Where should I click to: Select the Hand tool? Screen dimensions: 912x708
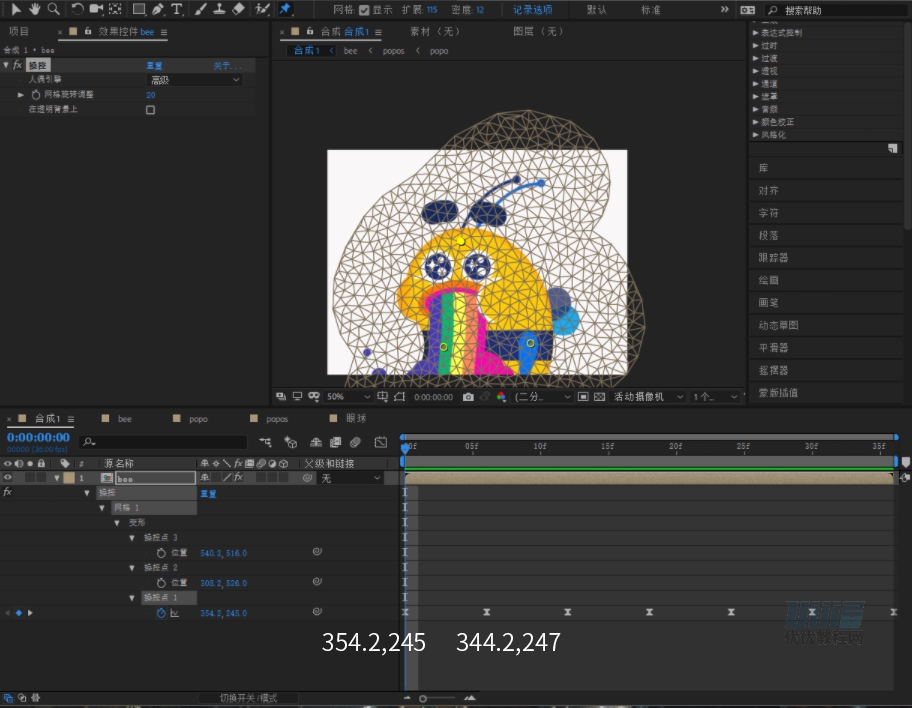[35, 9]
